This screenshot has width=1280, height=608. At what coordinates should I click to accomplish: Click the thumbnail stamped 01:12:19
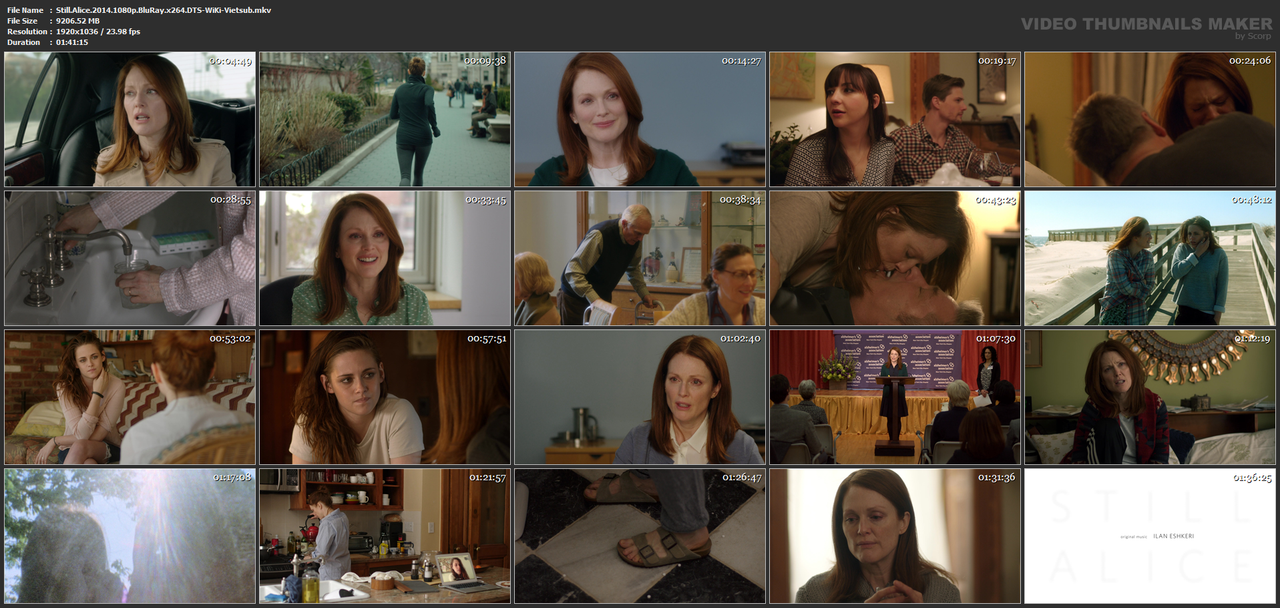point(1150,397)
